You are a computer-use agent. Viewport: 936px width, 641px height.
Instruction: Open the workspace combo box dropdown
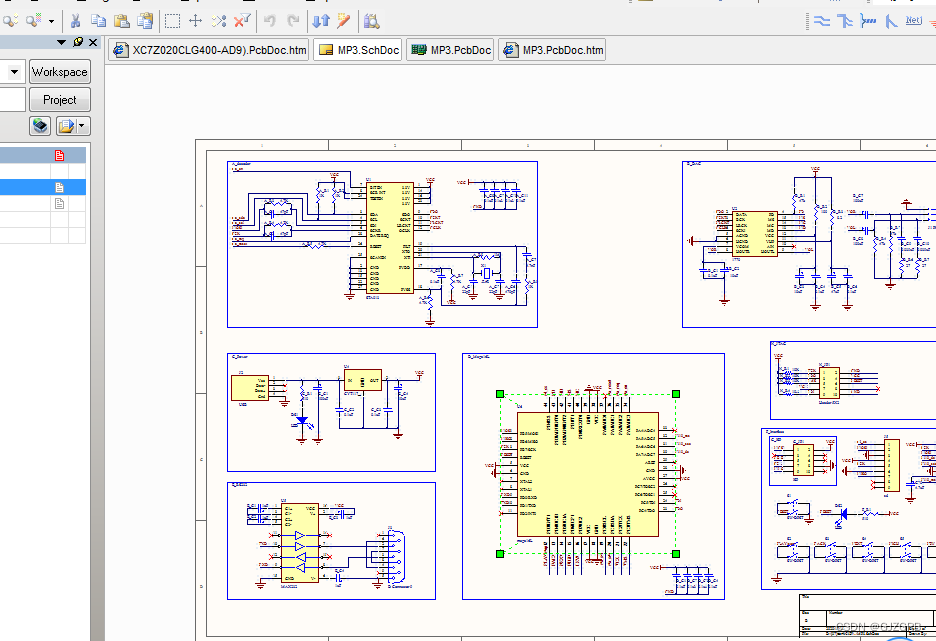14,71
